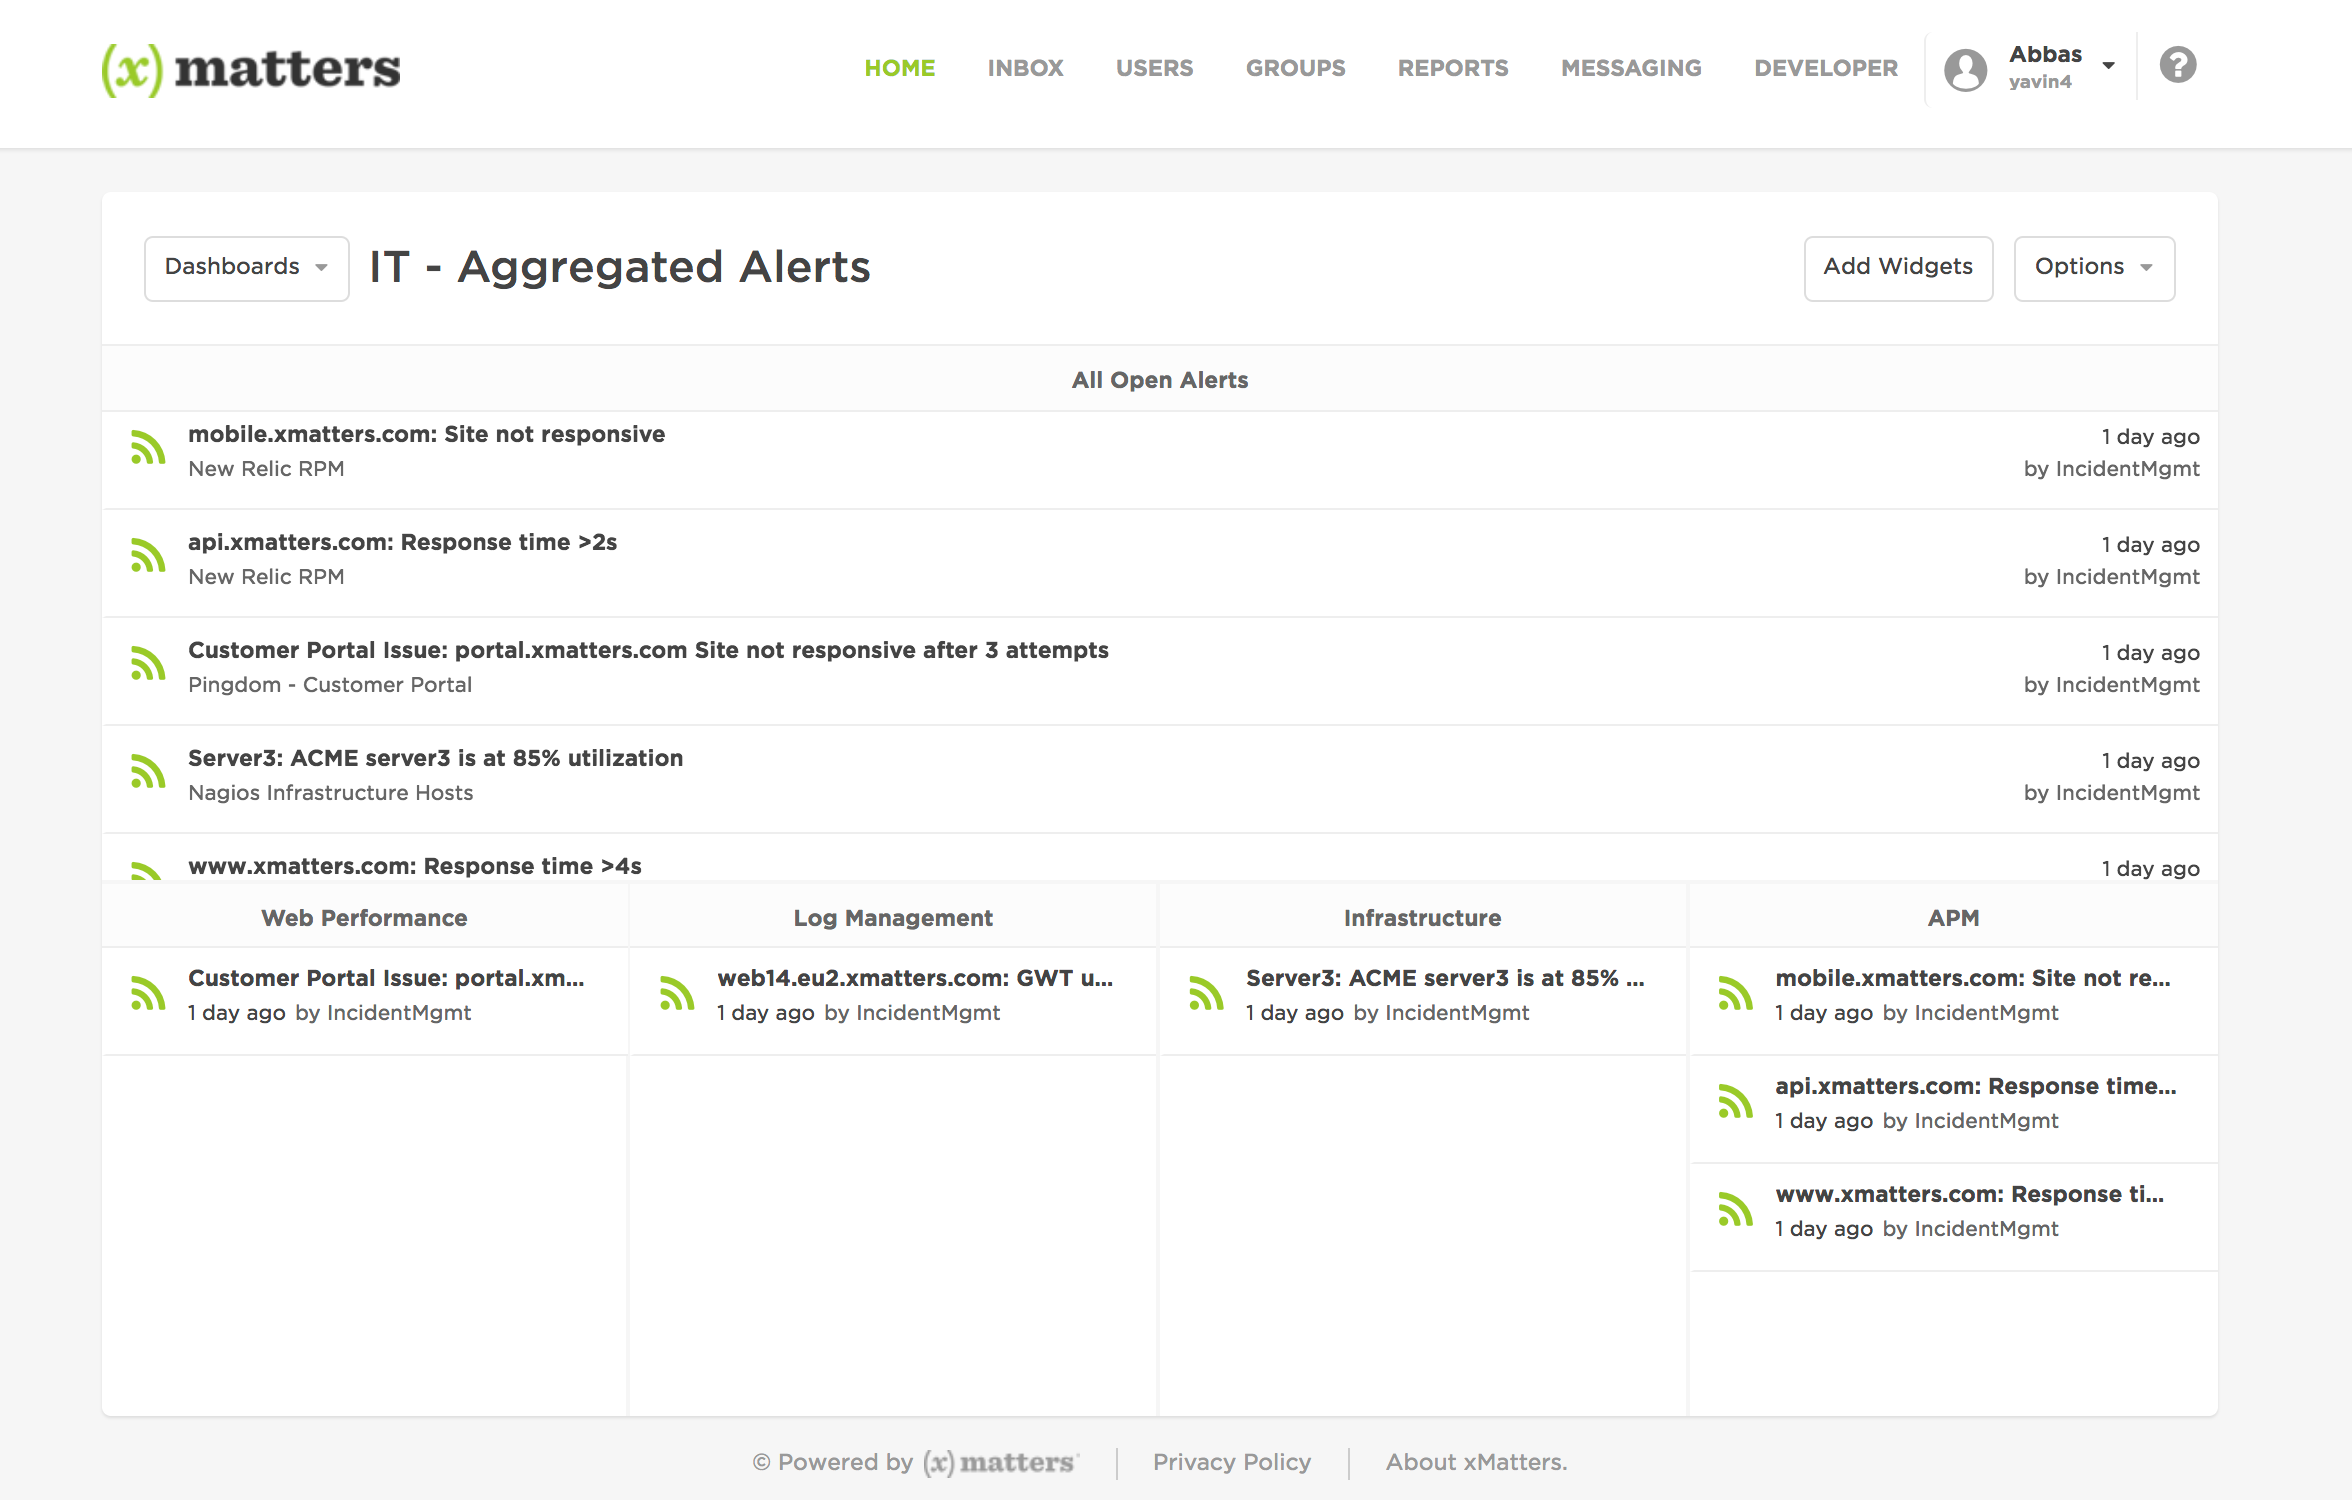Image resolution: width=2352 pixels, height=1500 pixels.
Task: Open the REPORTS navigation tab
Action: coord(1452,68)
